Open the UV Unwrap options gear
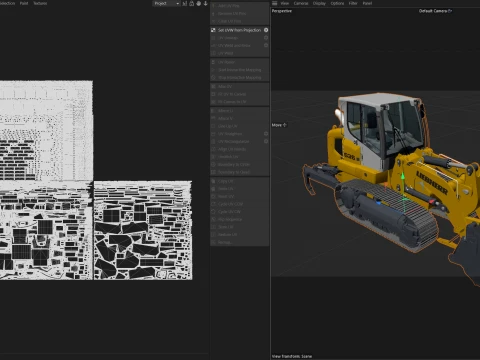Screen dimensions: 480x360 coord(266,38)
